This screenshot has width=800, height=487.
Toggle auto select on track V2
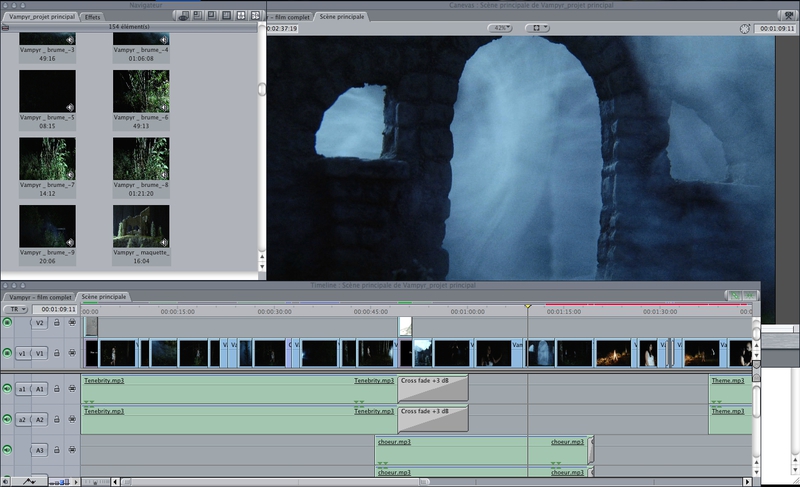tap(72, 322)
